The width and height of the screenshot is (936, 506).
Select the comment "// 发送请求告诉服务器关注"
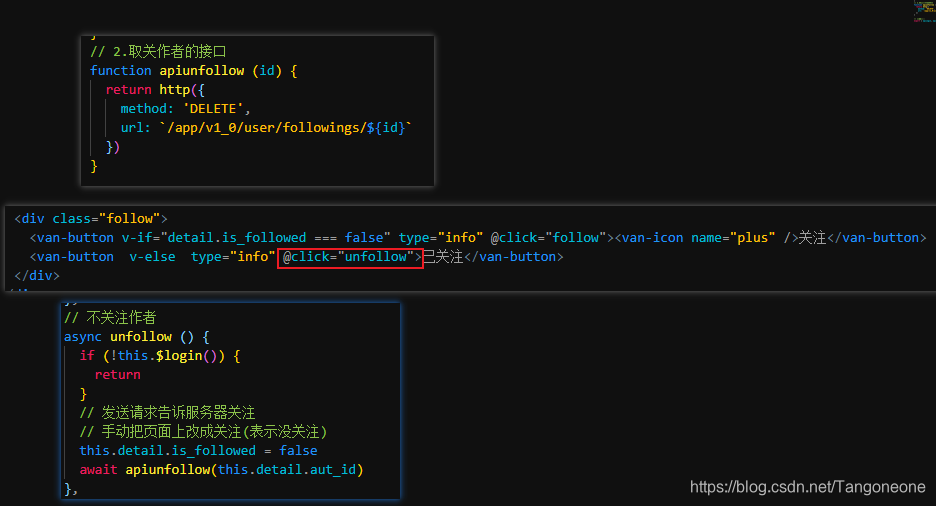pos(167,412)
